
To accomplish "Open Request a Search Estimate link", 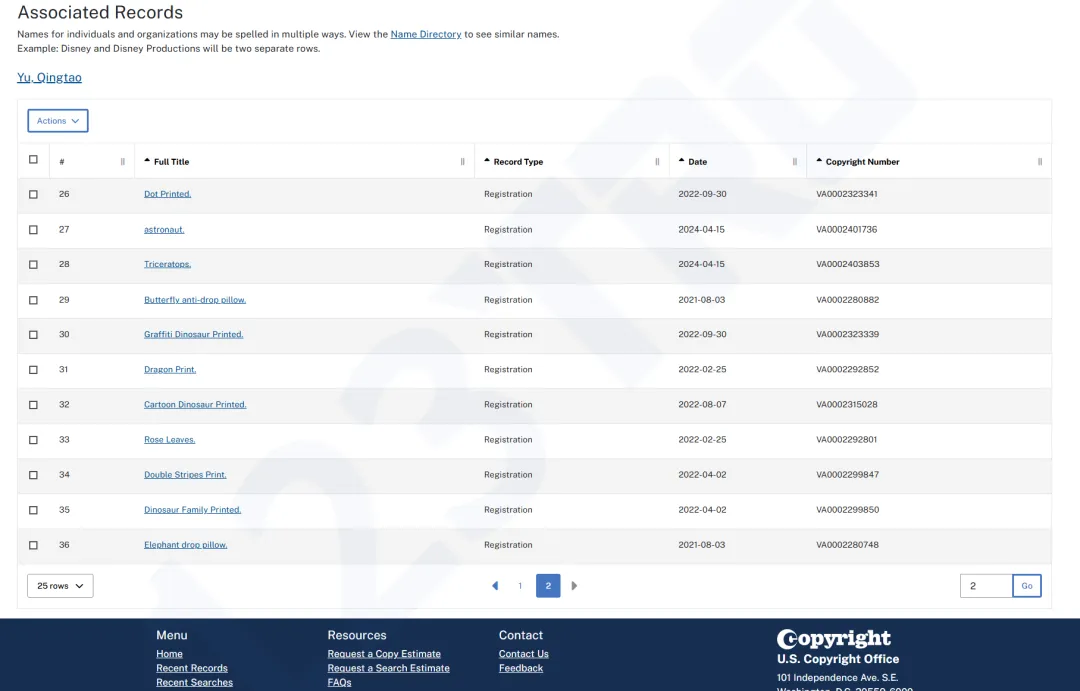I will coord(388,668).
